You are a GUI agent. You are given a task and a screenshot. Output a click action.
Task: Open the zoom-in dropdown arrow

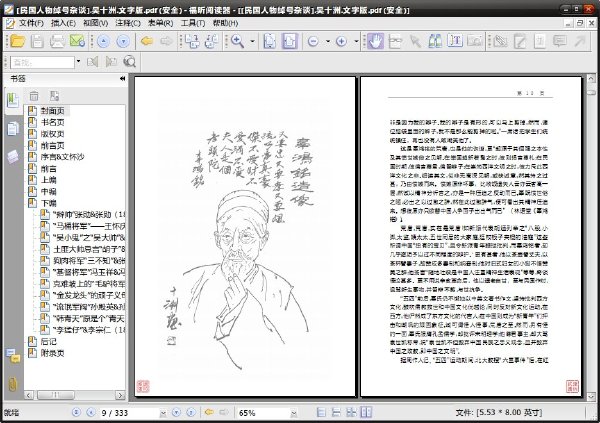[x=356, y=41]
